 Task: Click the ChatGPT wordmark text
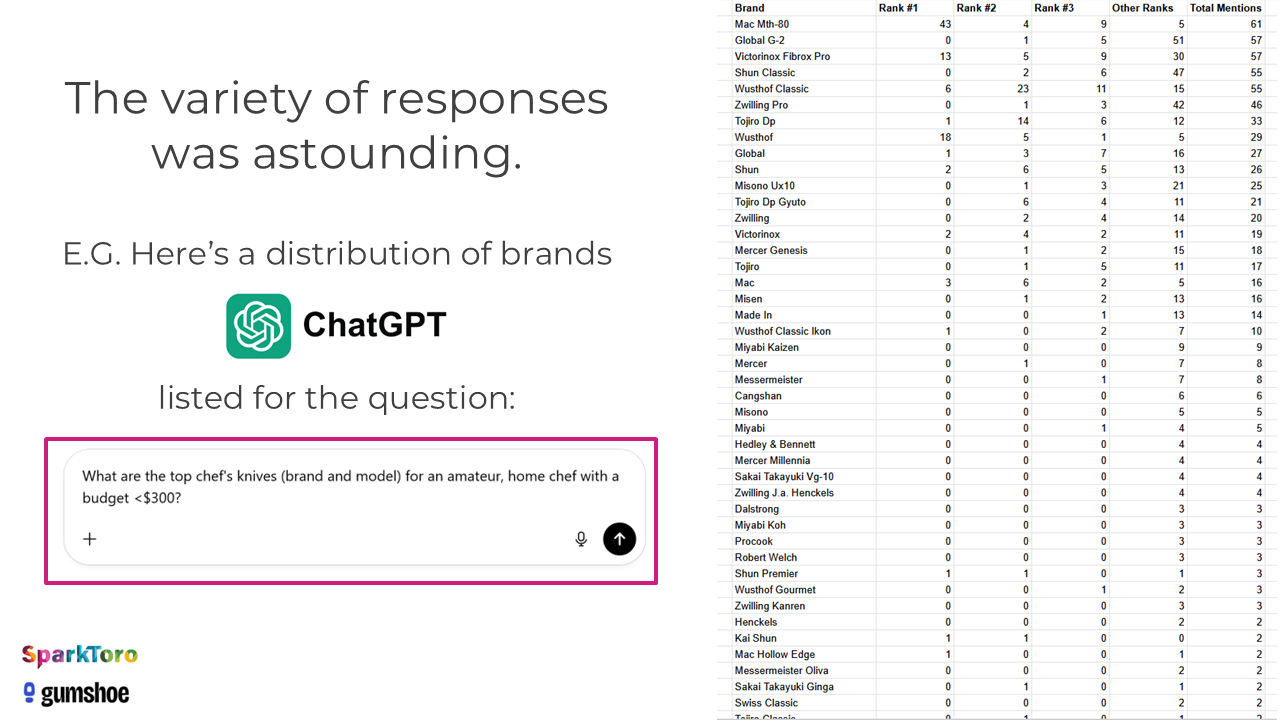pos(374,325)
